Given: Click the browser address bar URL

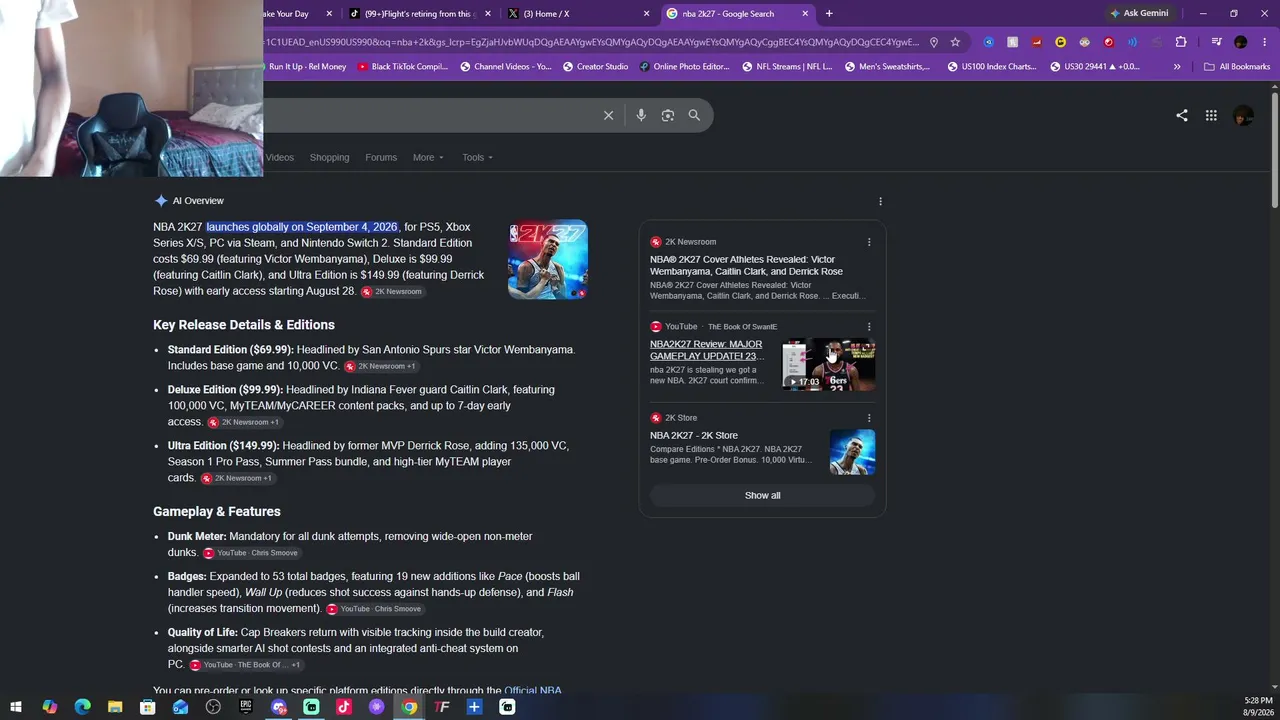Looking at the screenshot, I should (592, 42).
